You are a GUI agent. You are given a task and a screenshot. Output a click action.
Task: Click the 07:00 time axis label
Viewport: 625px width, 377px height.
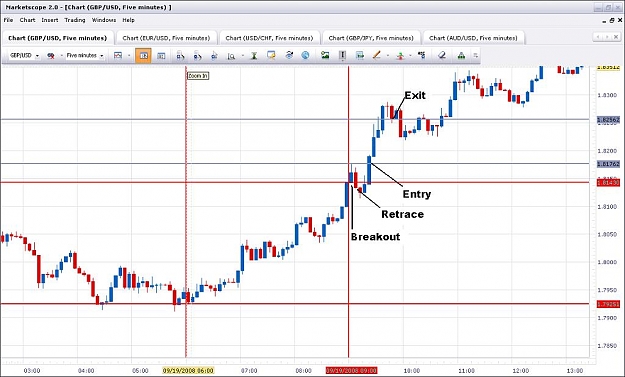click(249, 371)
